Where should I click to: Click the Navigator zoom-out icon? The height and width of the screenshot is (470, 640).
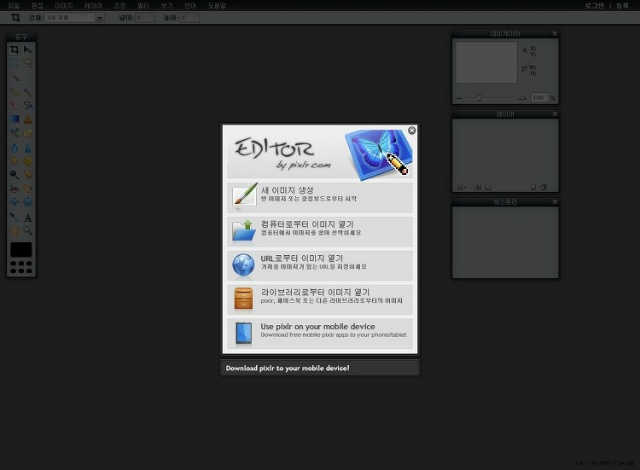pyautogui.click(x=459, y=98)
